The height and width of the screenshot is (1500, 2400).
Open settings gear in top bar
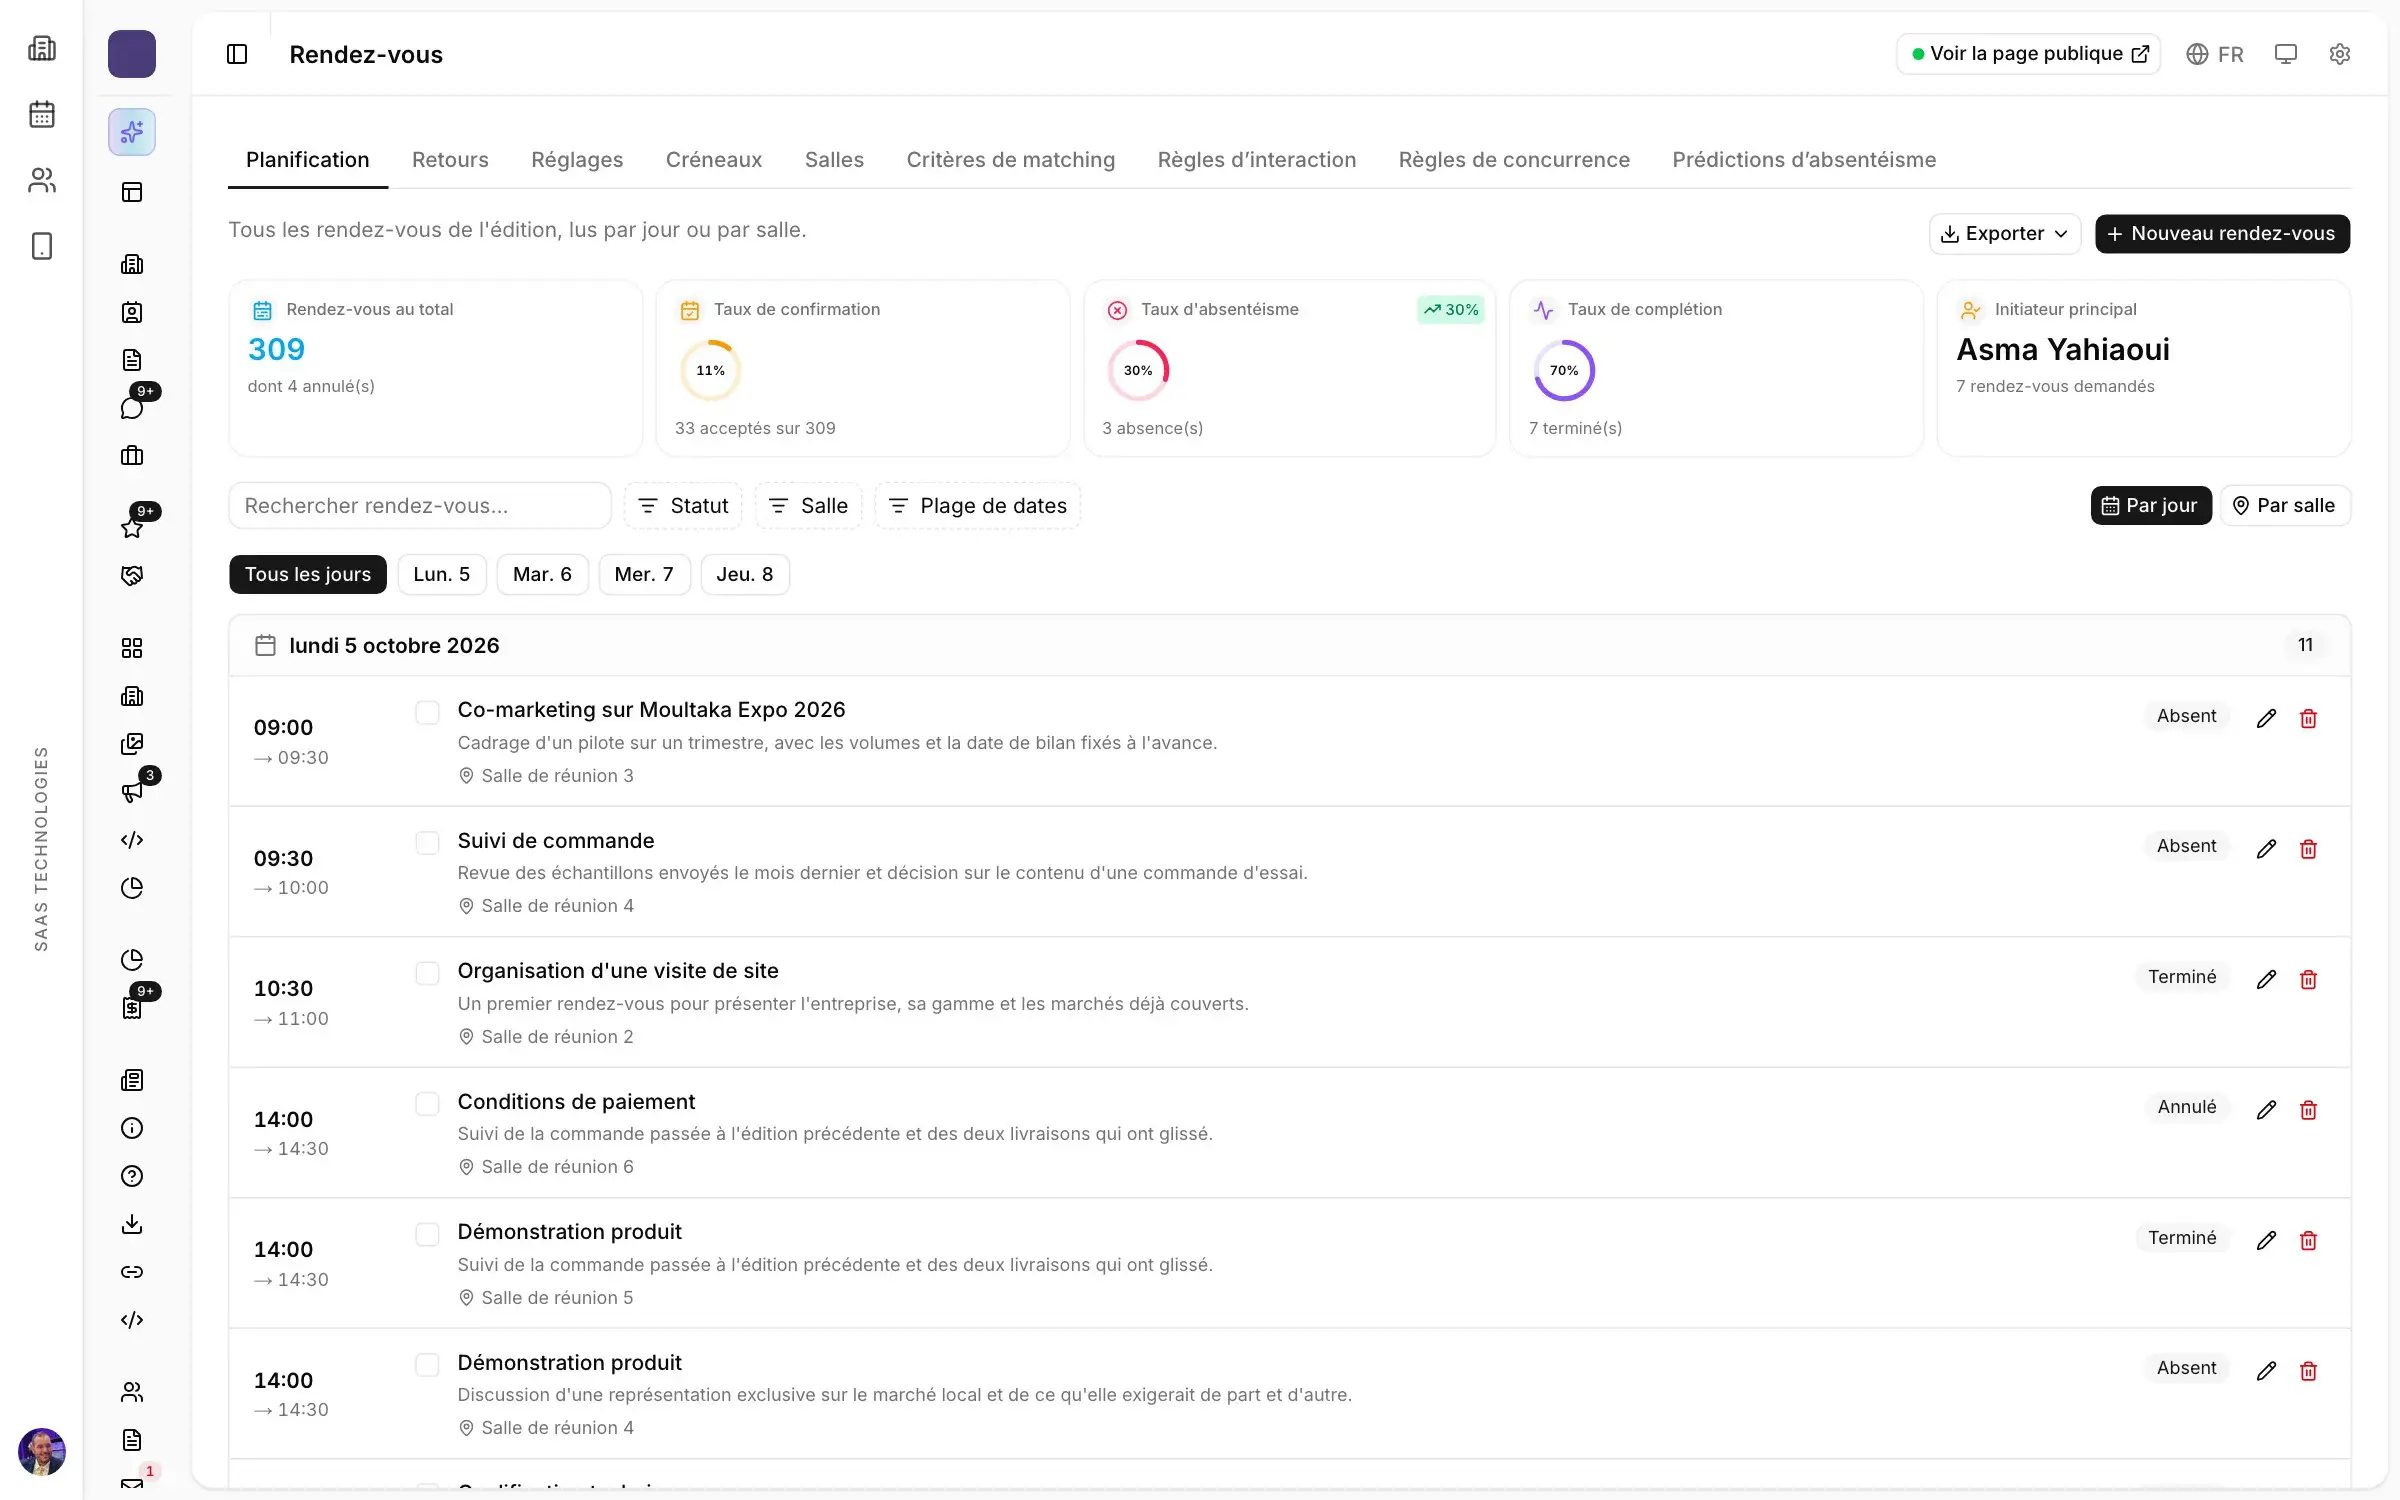(x=2339, y=54)
